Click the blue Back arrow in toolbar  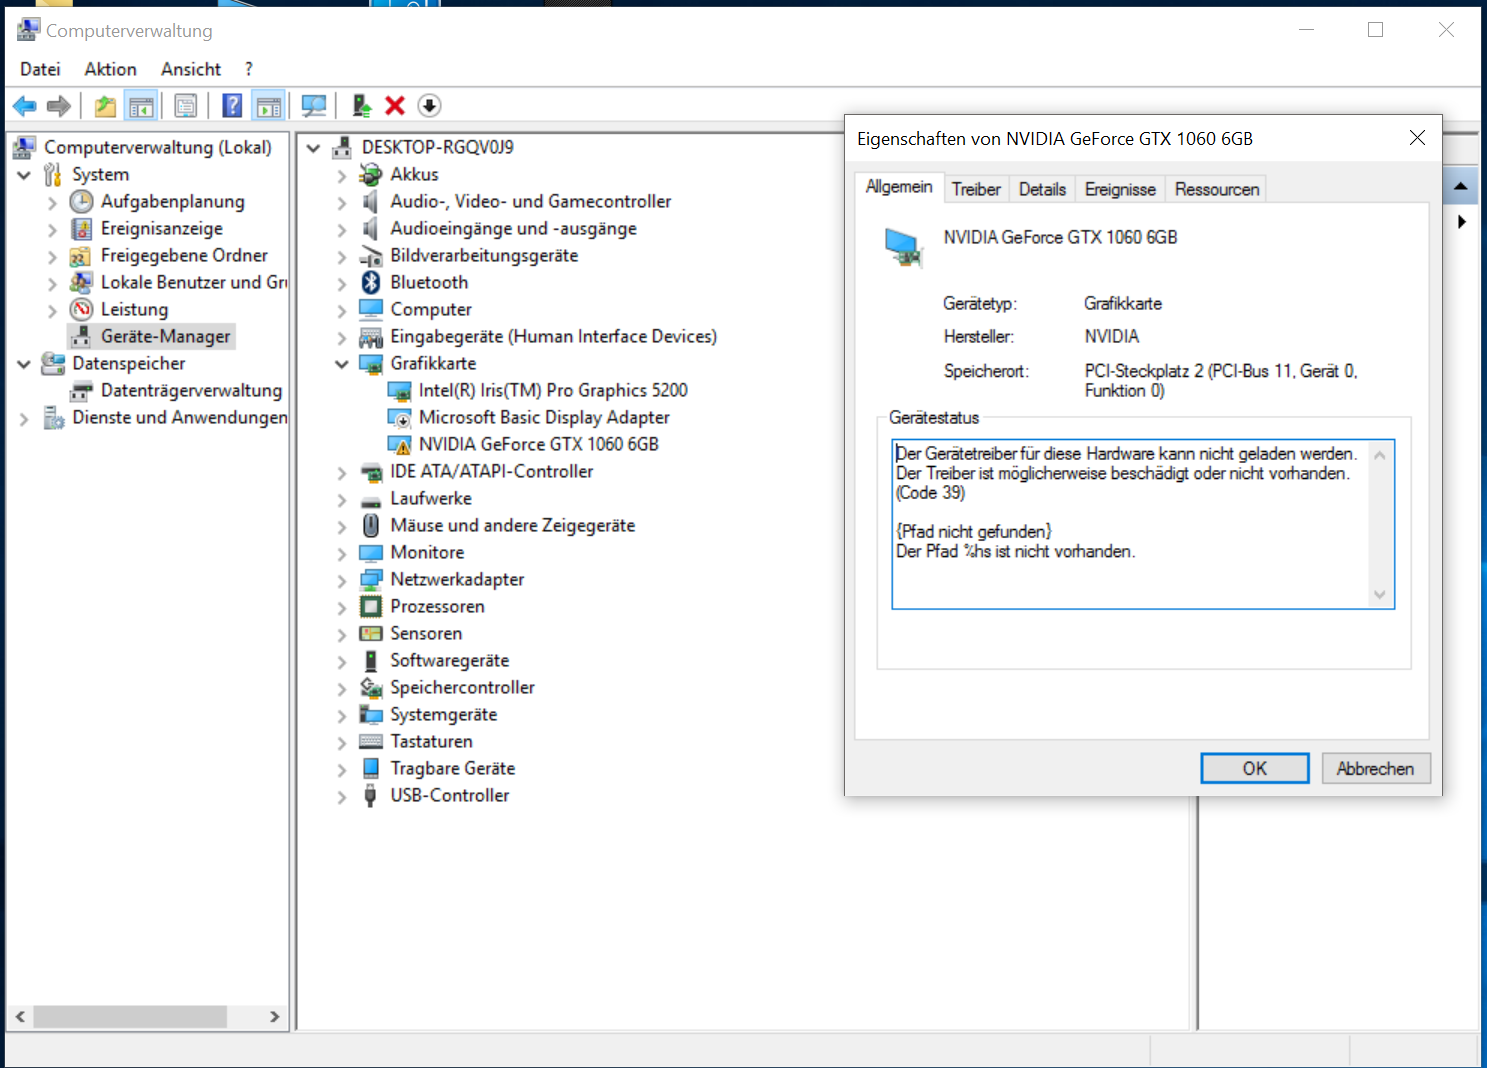click(x=25, y=106)
